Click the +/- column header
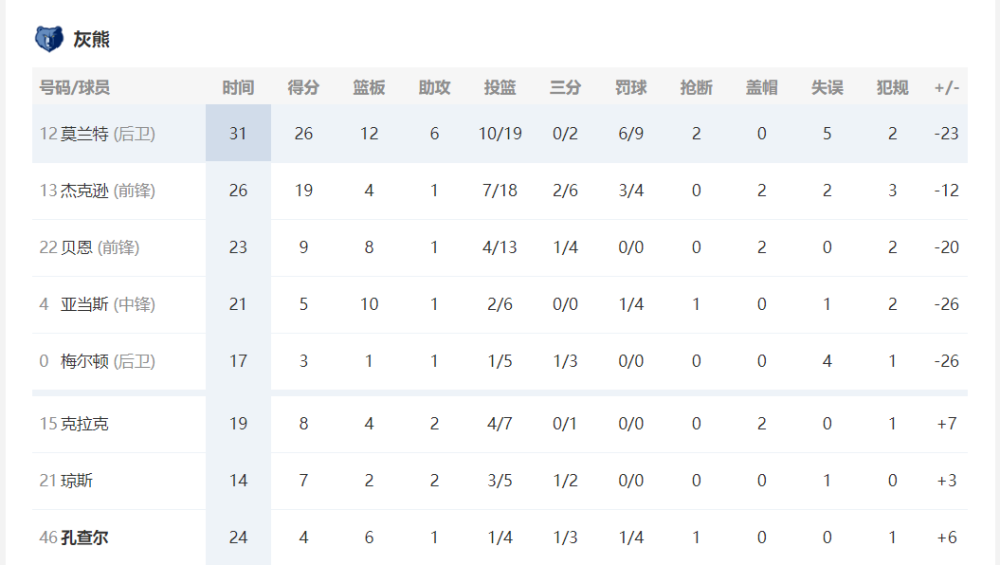Image resolution: width=1000 pixels, height=565 pixels. tap(946, 87)
